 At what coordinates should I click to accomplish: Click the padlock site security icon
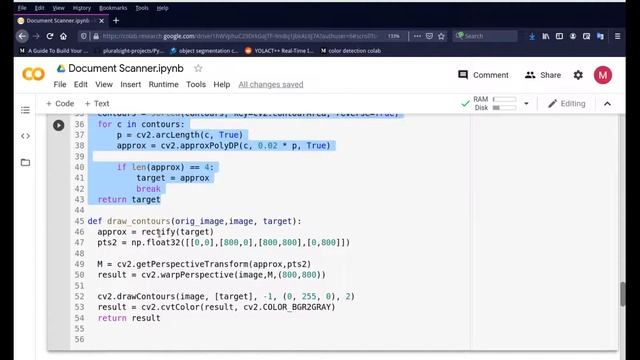point(96,36)
